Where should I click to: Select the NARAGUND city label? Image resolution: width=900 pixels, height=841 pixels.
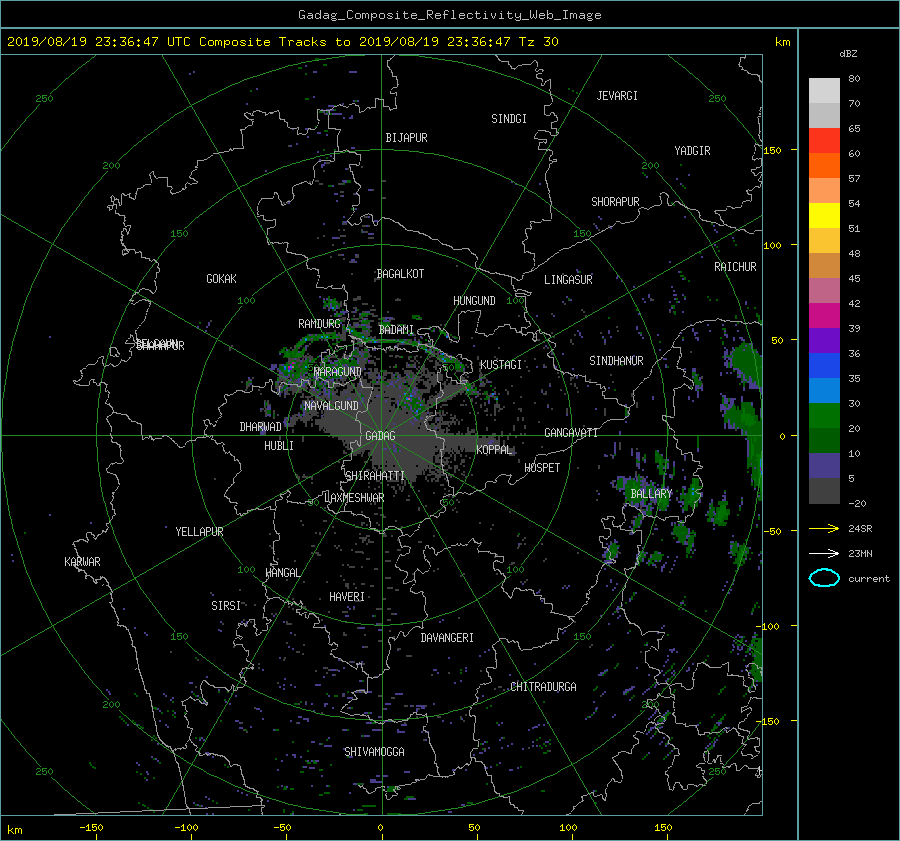338,371
